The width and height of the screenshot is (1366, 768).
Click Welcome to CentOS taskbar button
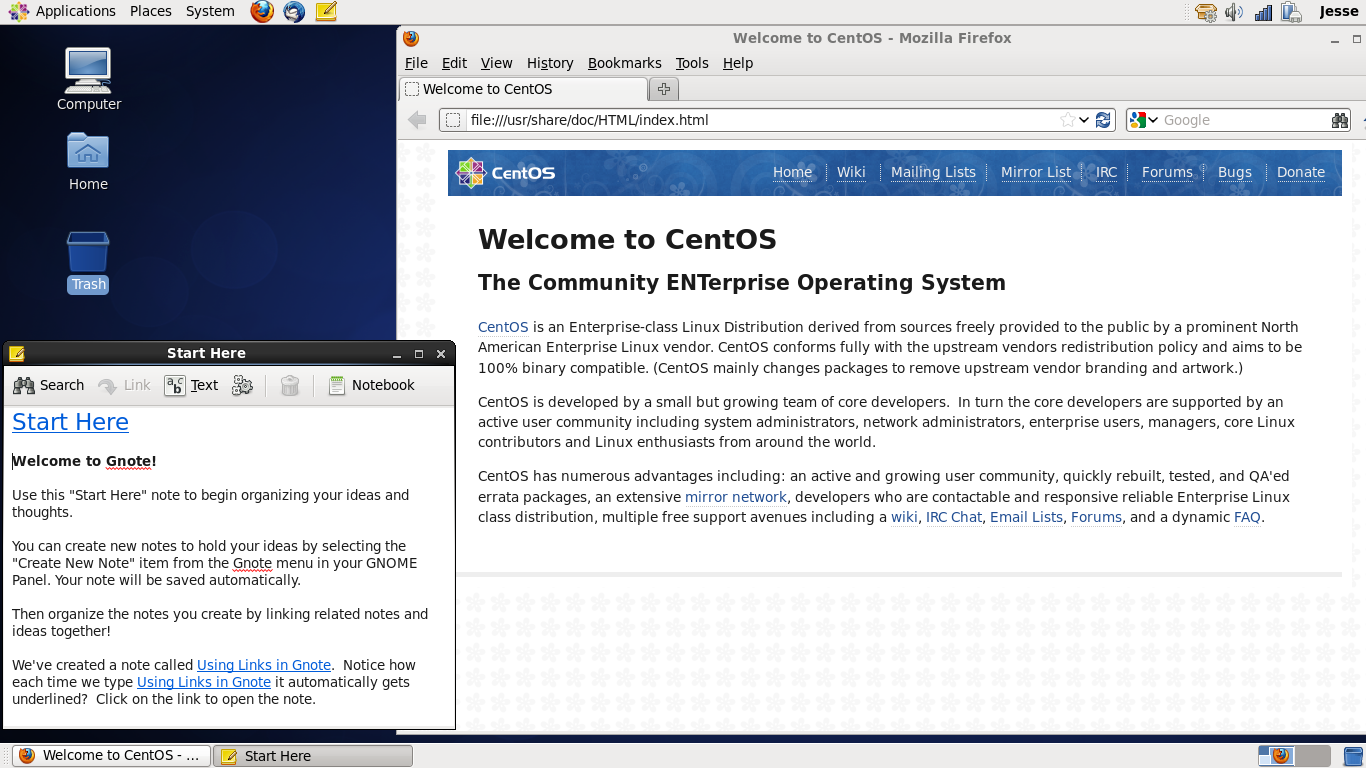[112, 756]
